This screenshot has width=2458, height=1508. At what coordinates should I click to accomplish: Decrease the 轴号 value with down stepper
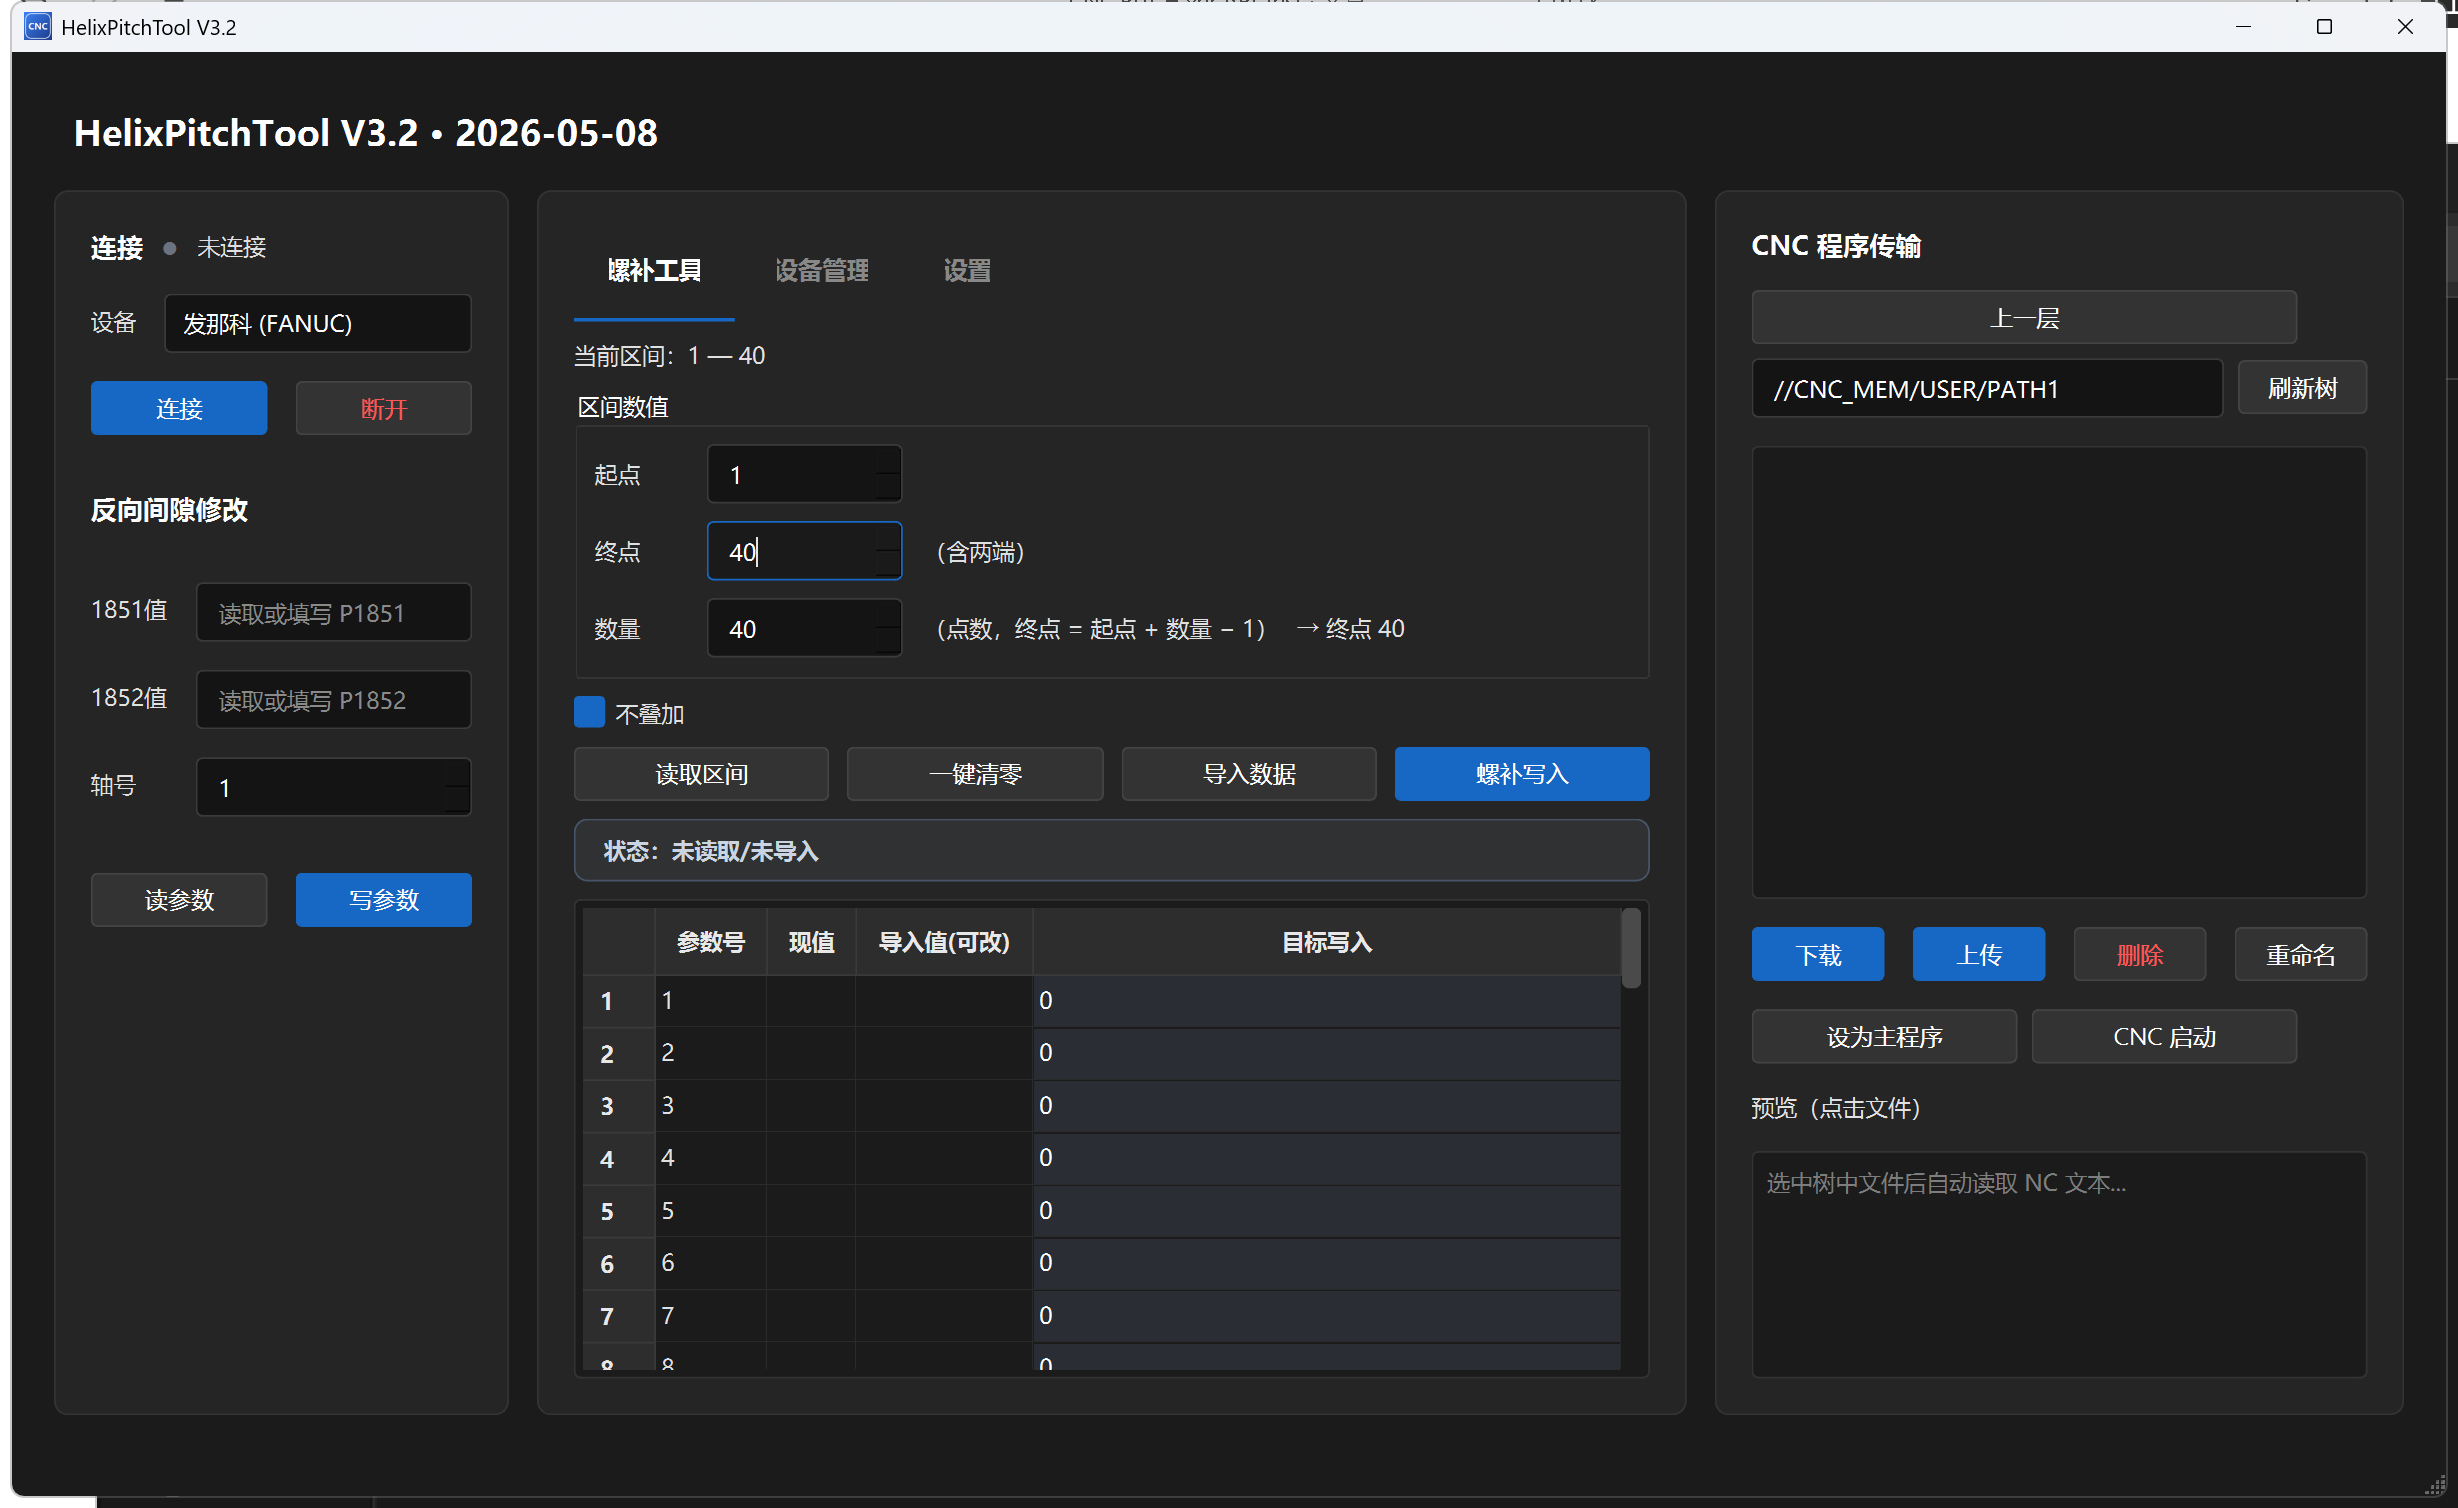click(x=457, y=800)
